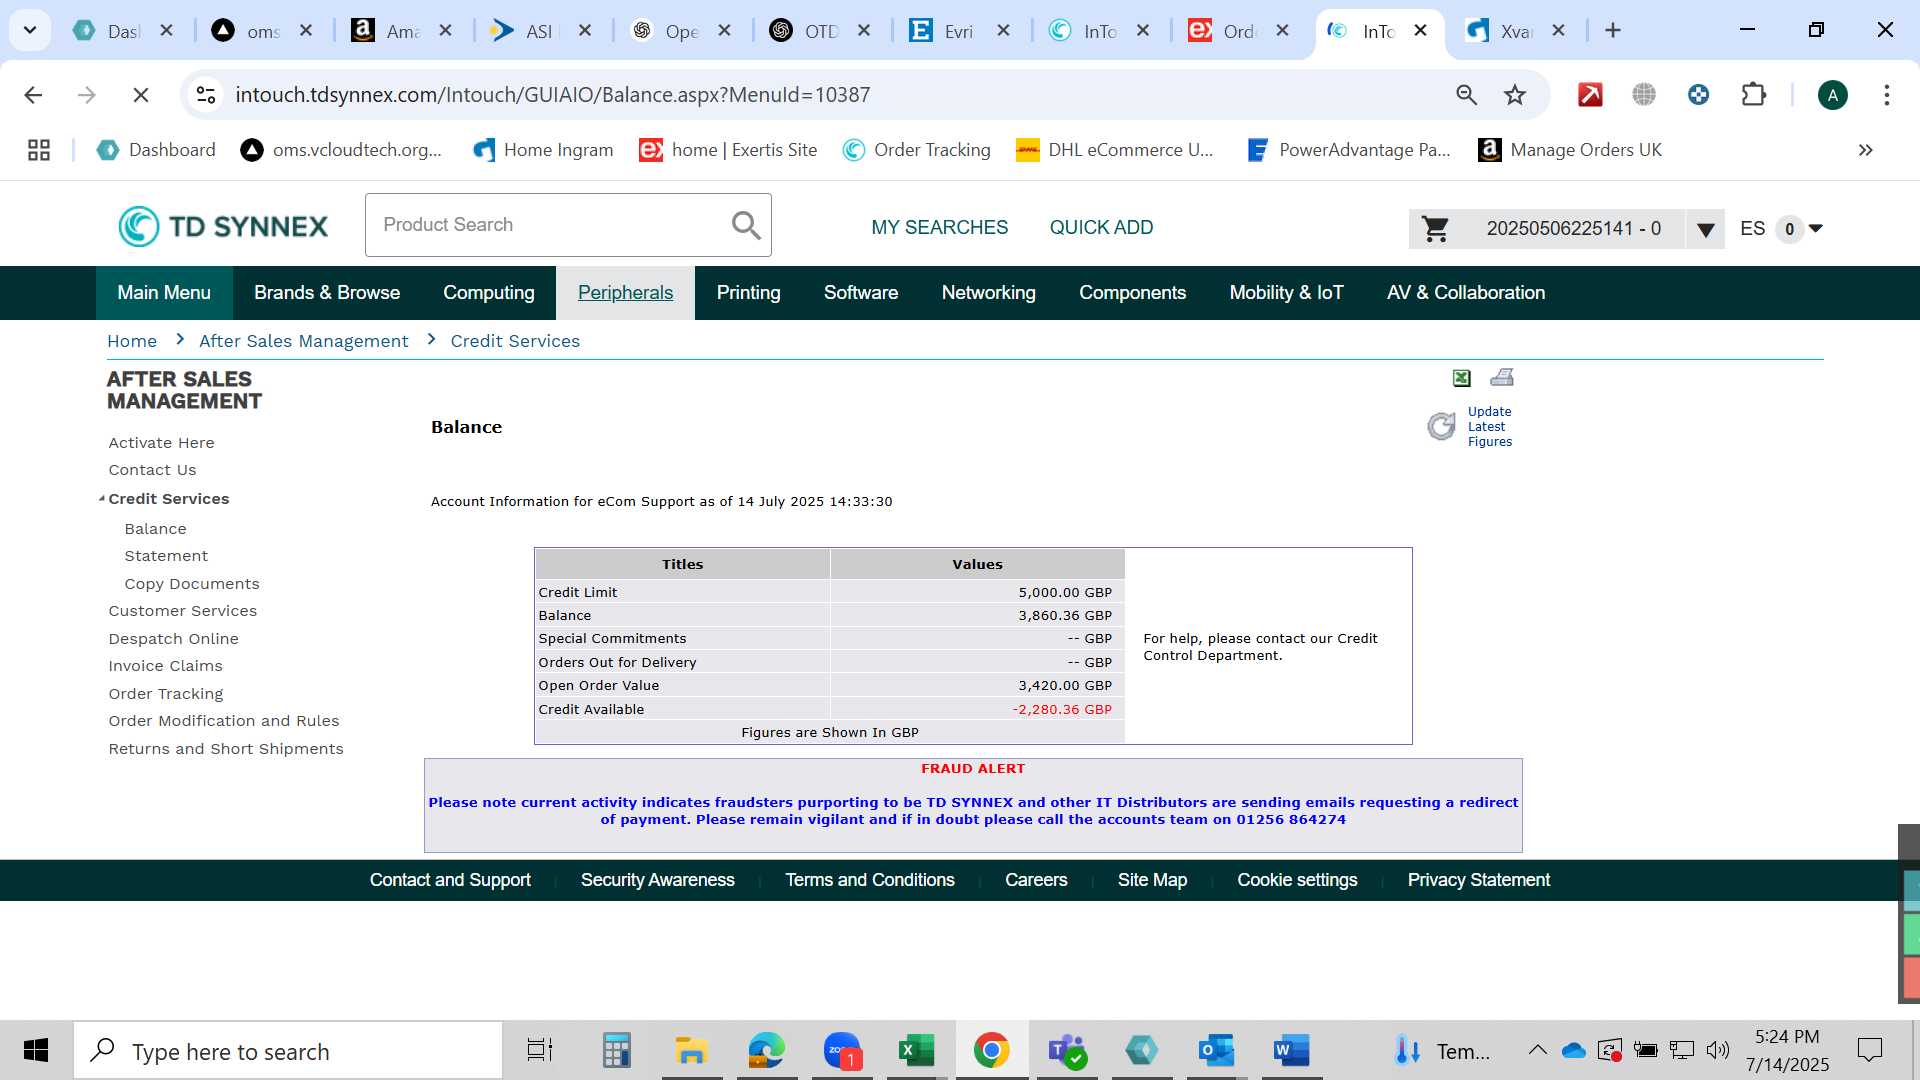This screenshot has width=1920, height=1080.
Task: Click the browser address bar URL
Action: 552,95
